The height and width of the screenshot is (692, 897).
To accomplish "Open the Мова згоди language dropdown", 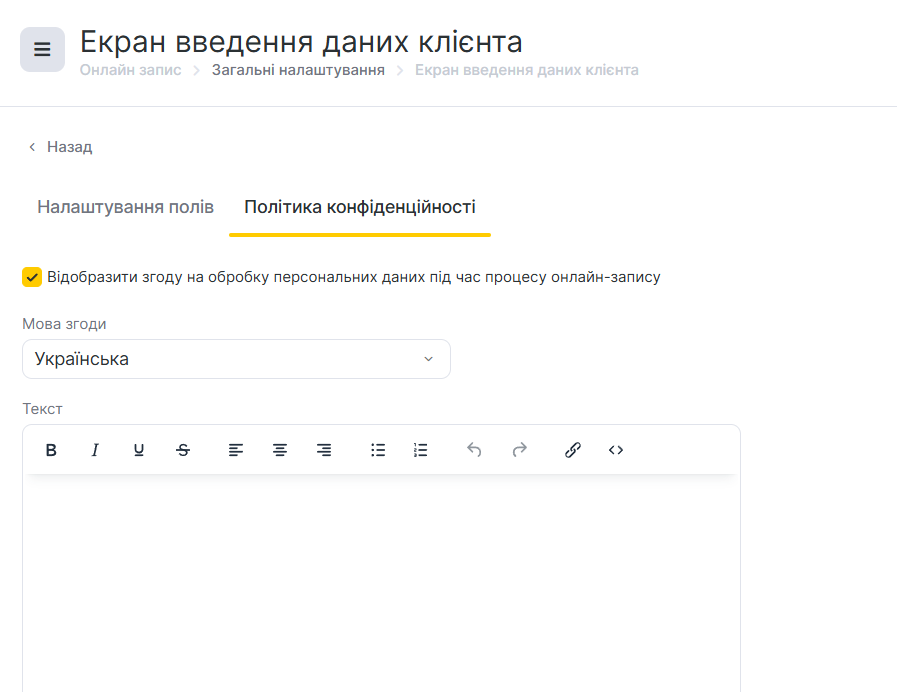I will [x=236, y=359].
